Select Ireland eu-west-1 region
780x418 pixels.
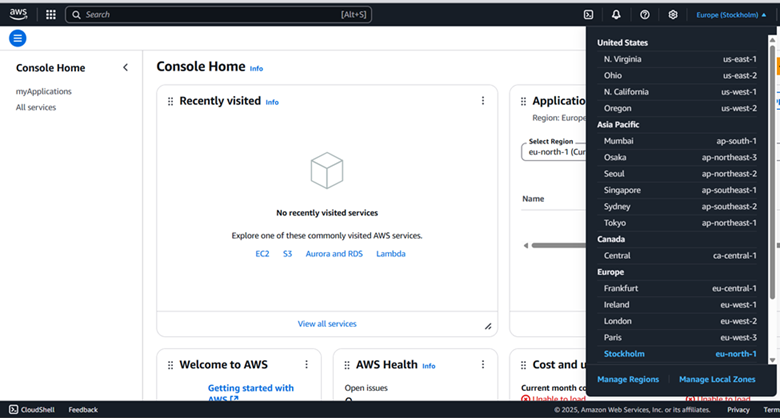(x=677, y=305)
